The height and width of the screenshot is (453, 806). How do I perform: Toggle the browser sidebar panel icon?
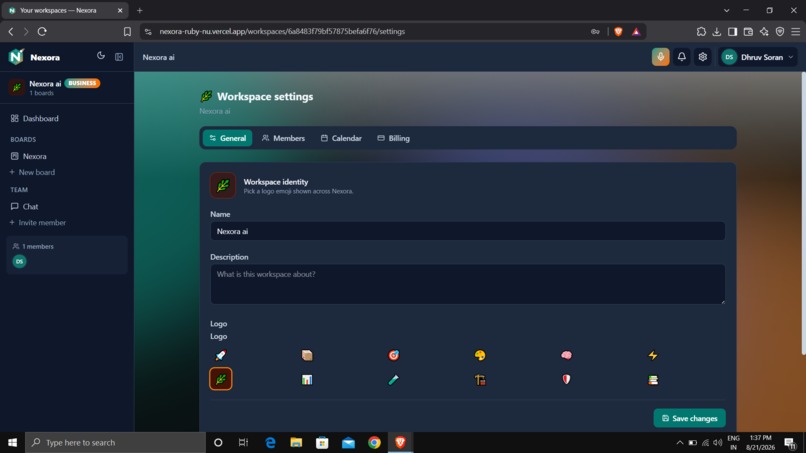click(732, 31)
